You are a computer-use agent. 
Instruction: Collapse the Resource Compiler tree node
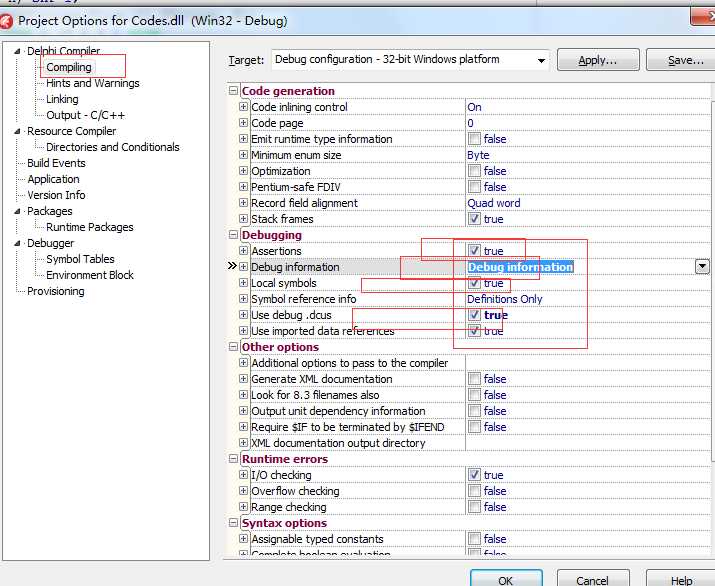pos(17,131)
